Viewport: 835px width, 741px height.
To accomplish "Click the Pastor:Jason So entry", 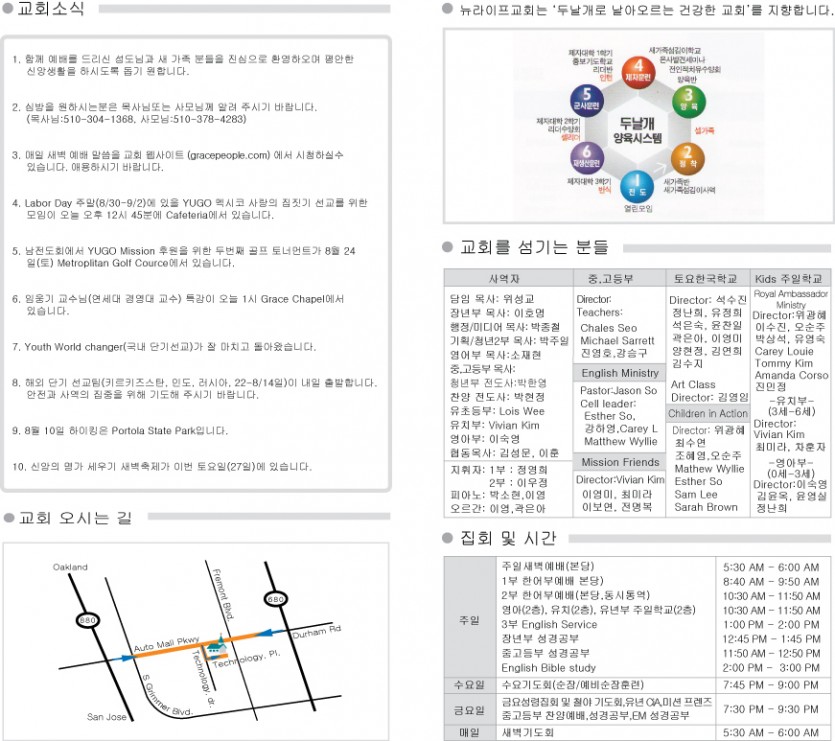I will coord(618,390).
